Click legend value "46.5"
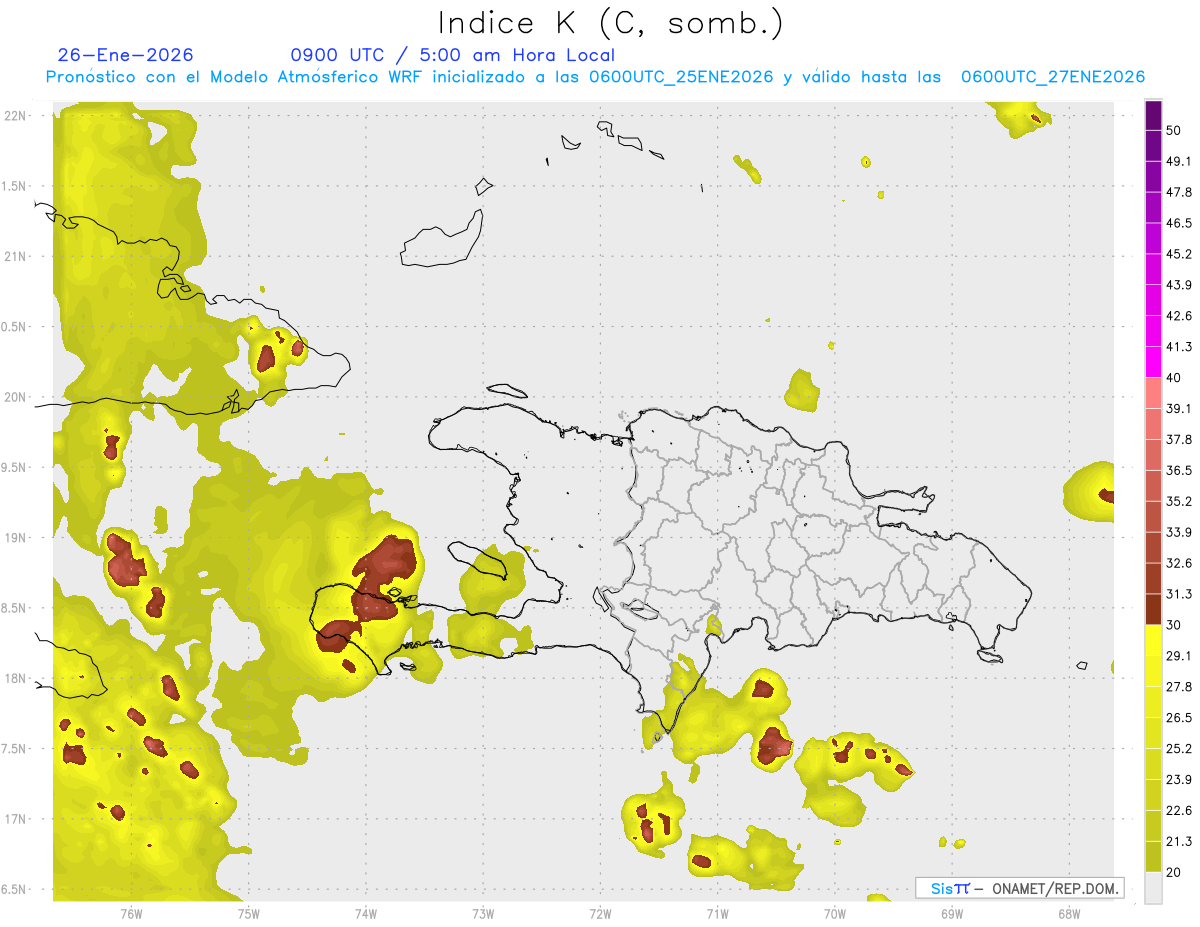The image size is (1200, 927). pyautogui.click(x=1179, y=223)
